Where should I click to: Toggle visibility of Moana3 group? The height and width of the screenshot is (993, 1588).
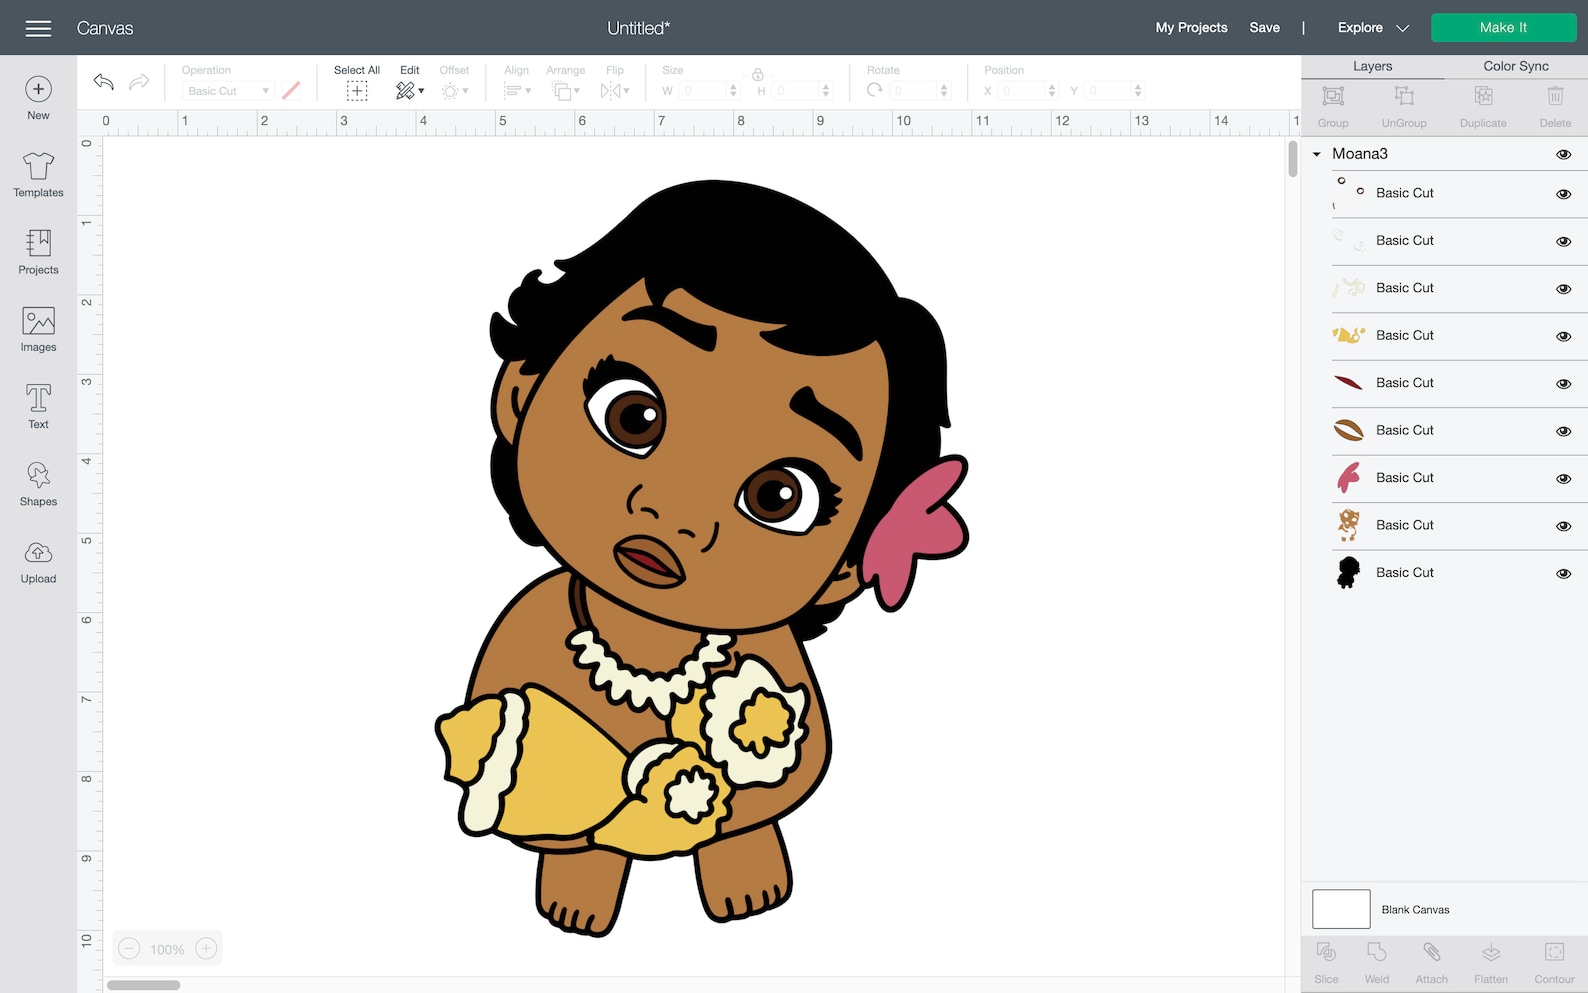[1563, 154]
